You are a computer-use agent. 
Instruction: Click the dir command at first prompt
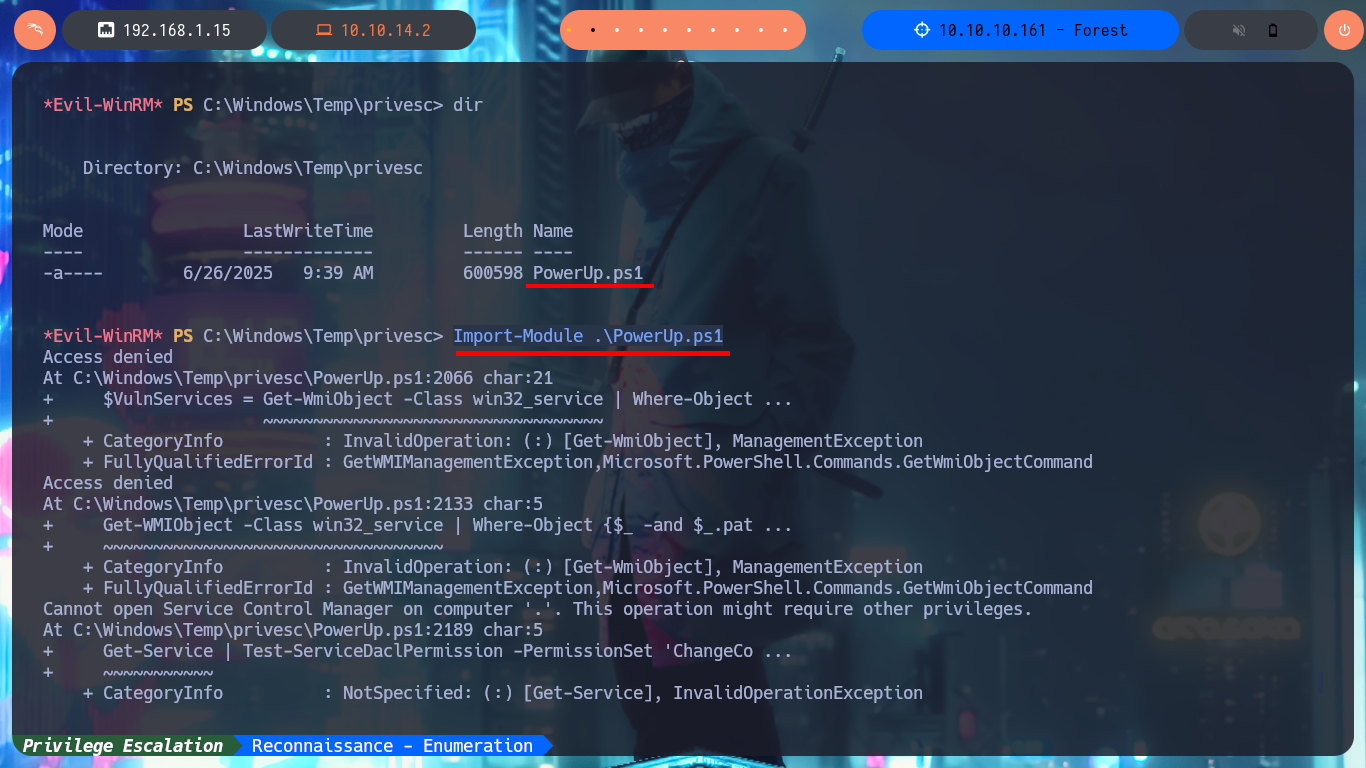pyautogui.click(x=468, y=105)
